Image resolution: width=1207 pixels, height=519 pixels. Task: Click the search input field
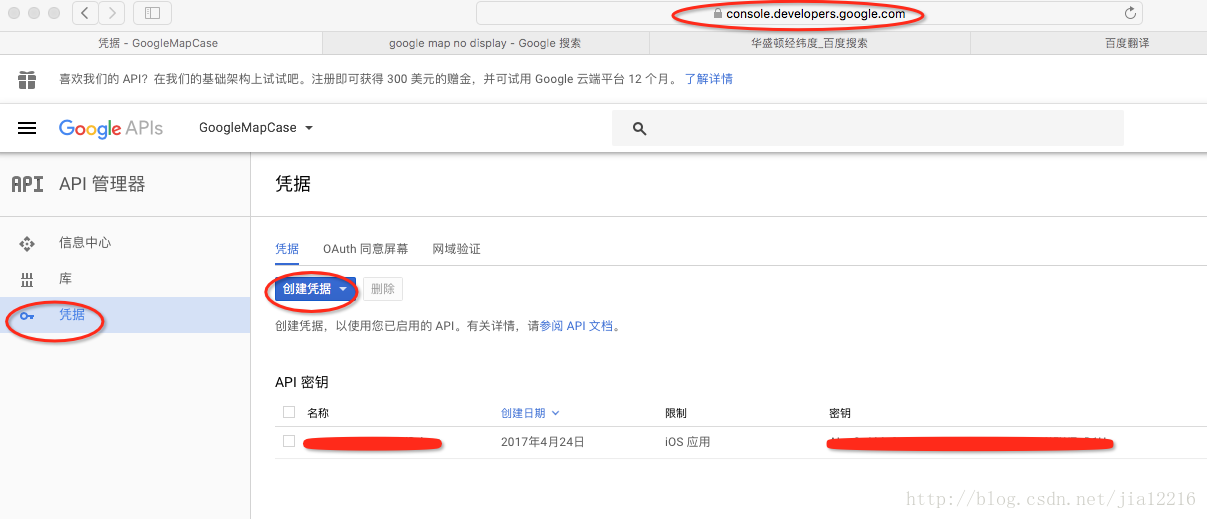[868, 129]
